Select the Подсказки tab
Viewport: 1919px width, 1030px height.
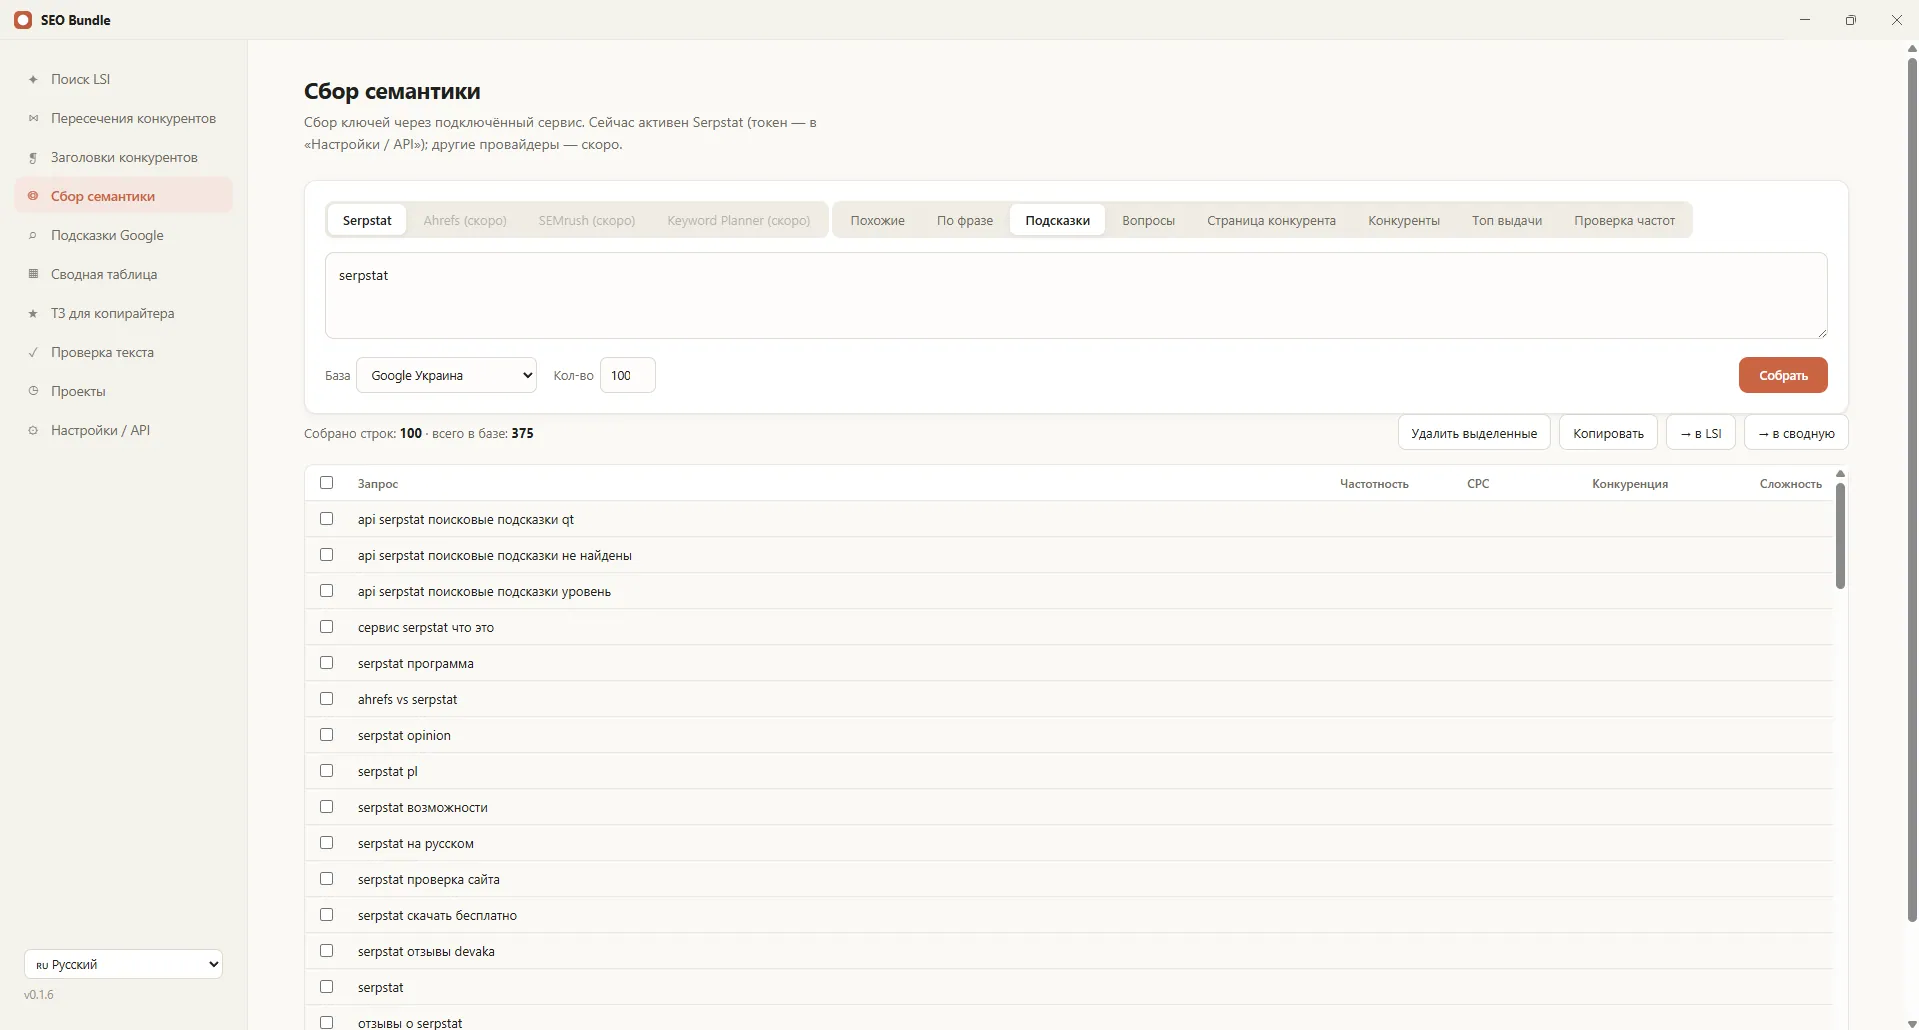[1057, 220]
